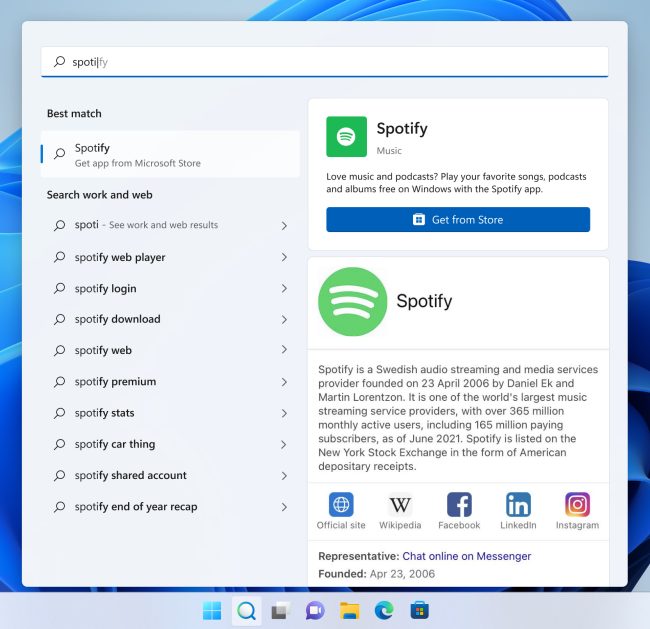Click the 'Love music and podcasts?' description text
The image size is (650, 629).
click(x=456, y=183)
